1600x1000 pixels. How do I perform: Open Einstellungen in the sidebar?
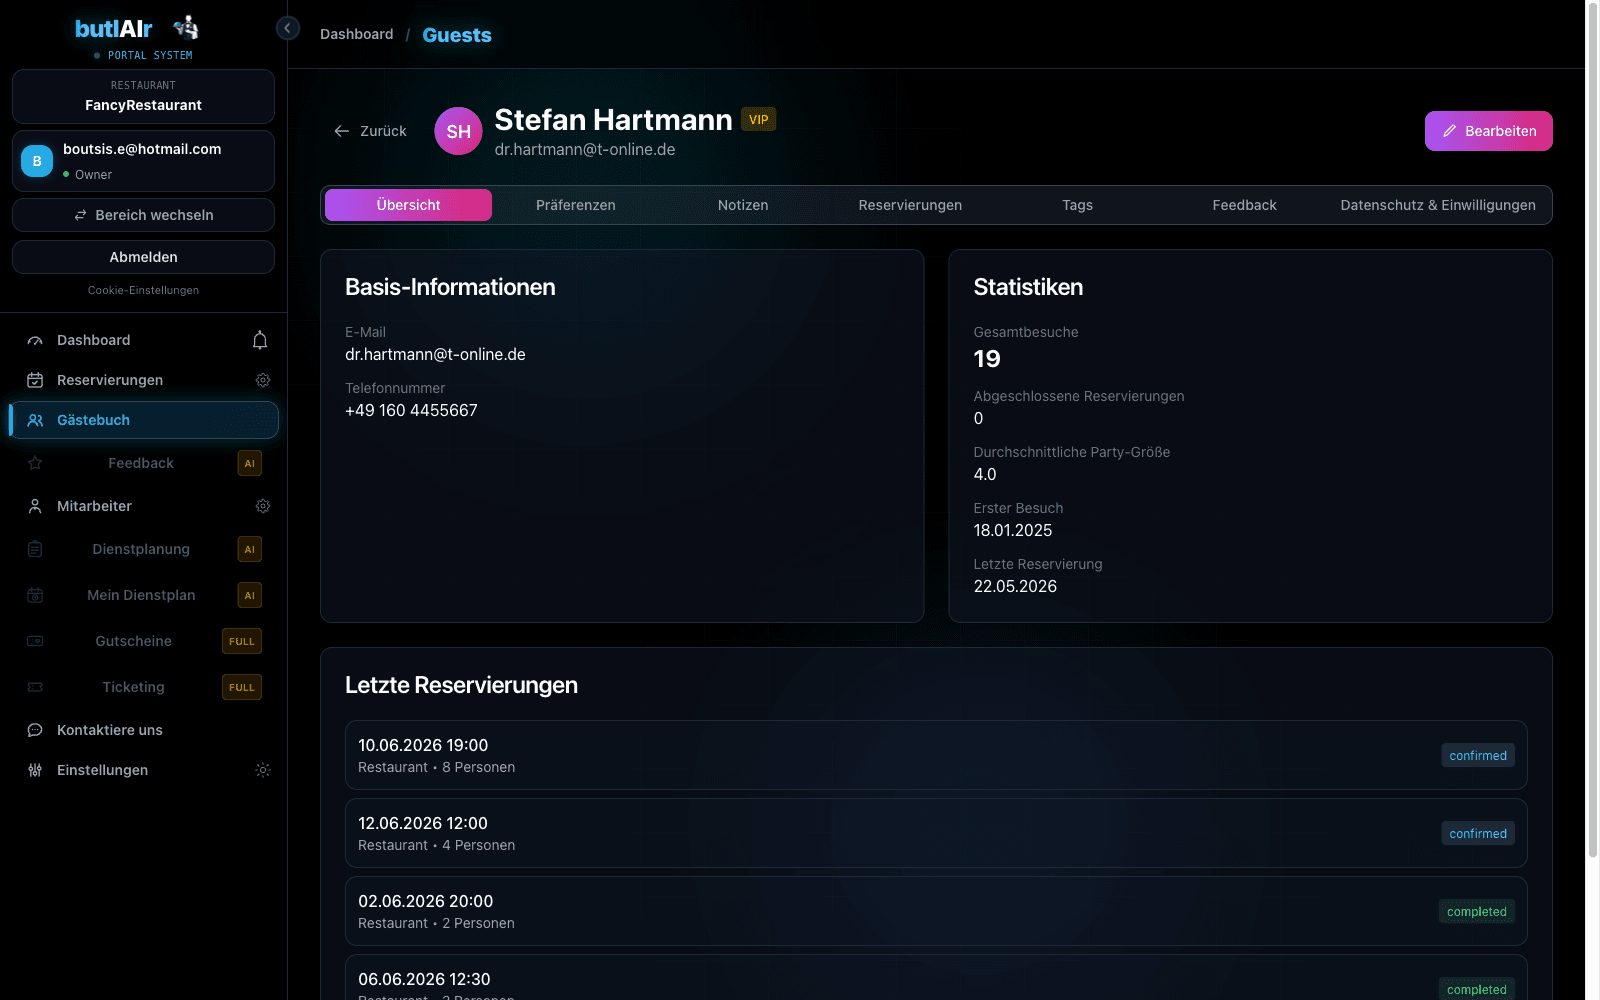point(102,770)
